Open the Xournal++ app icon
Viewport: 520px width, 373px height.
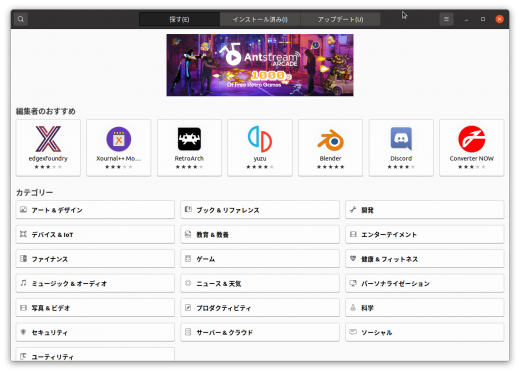tap(119, 139)
